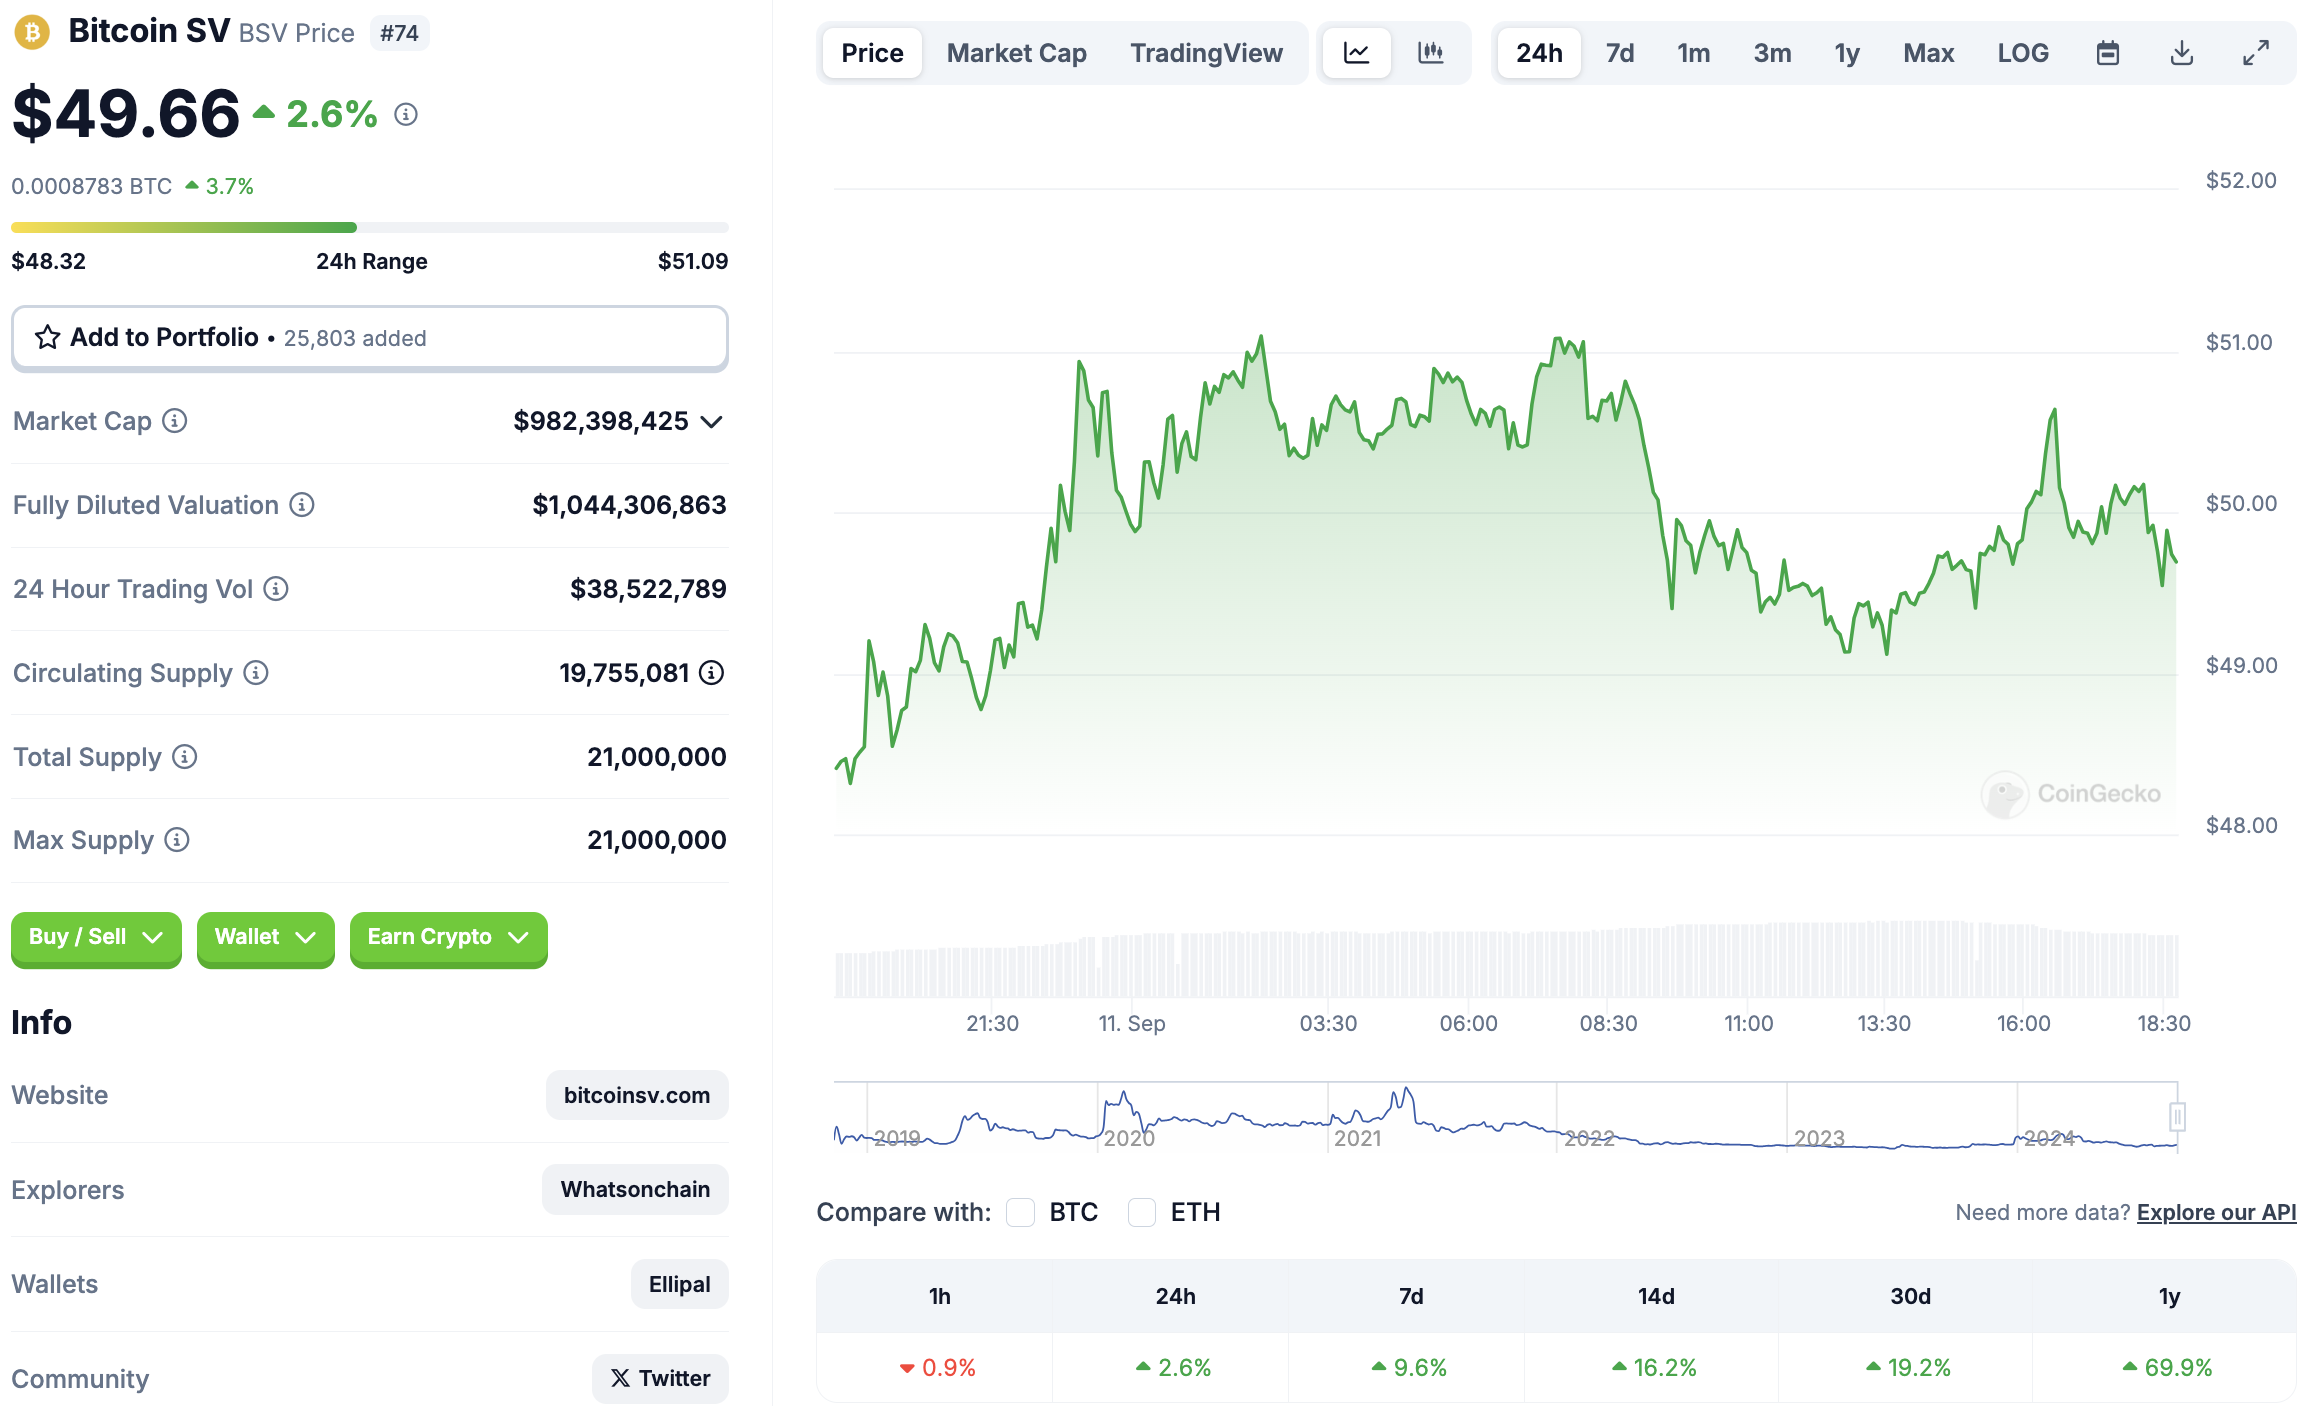Click the Market Cap info icon
This screenshot has height=1406, width=2304.
point(175,421)
